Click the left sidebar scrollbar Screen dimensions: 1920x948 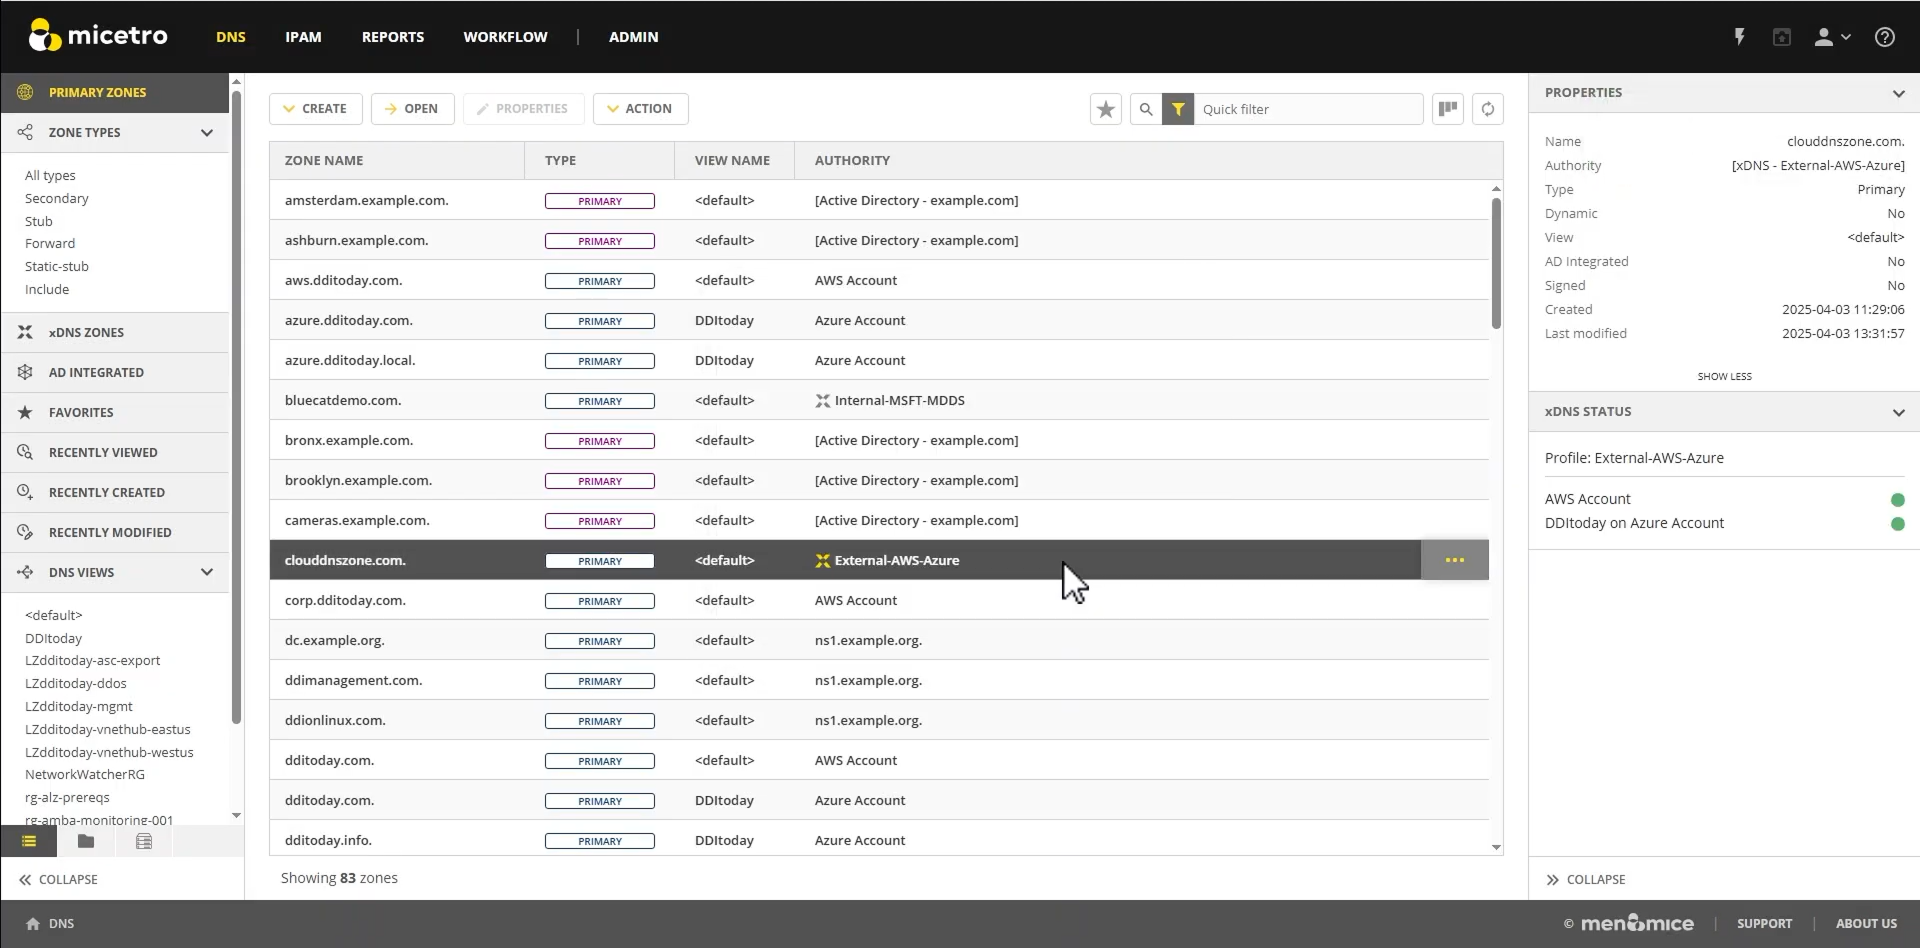point(236,407)
